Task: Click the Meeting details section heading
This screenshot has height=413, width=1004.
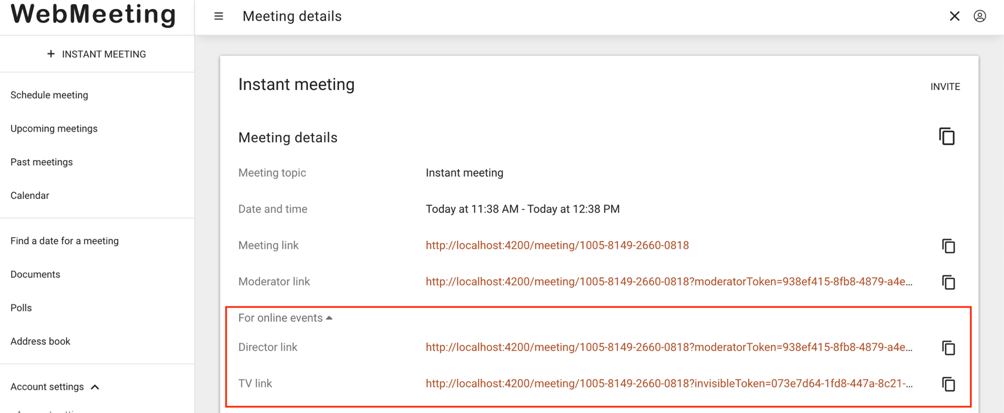Action: coord(287,138)
